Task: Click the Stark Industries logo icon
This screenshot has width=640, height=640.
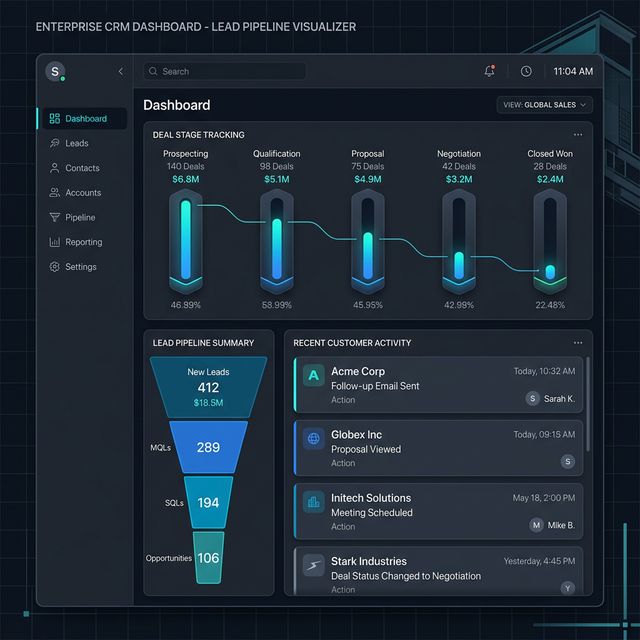Action: 313,565
